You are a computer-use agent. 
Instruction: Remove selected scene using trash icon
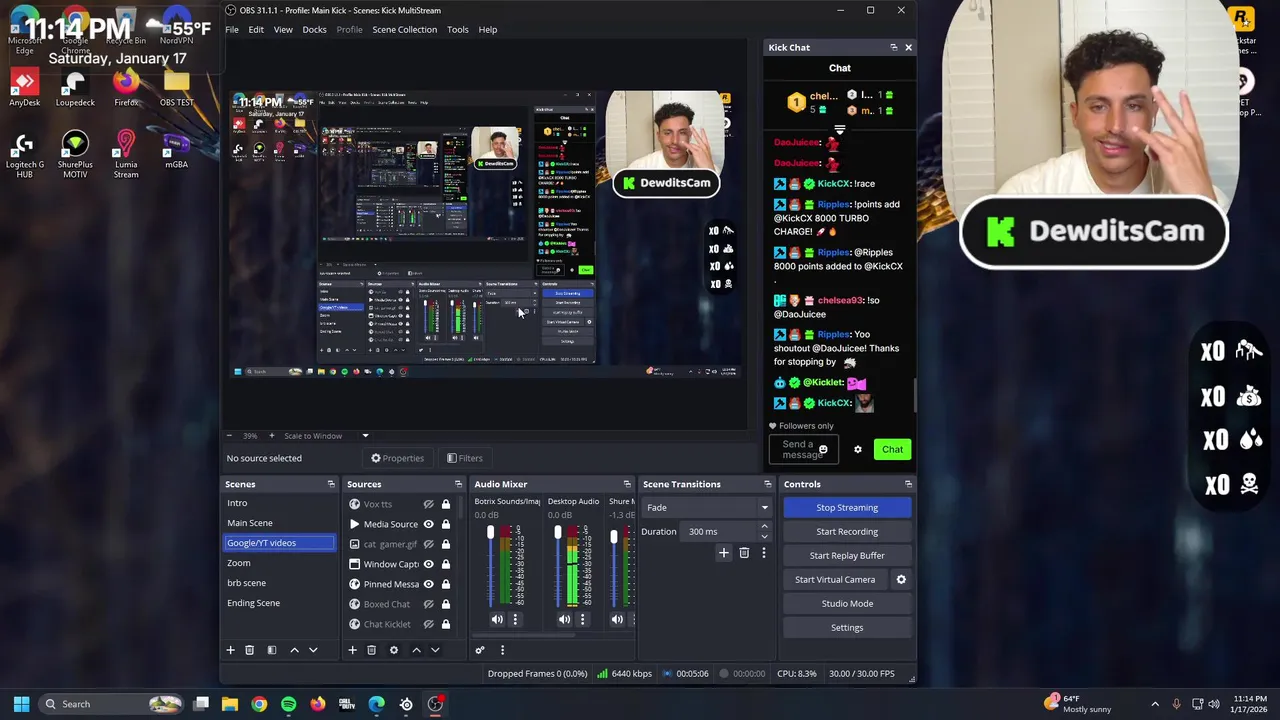(250, 650)
